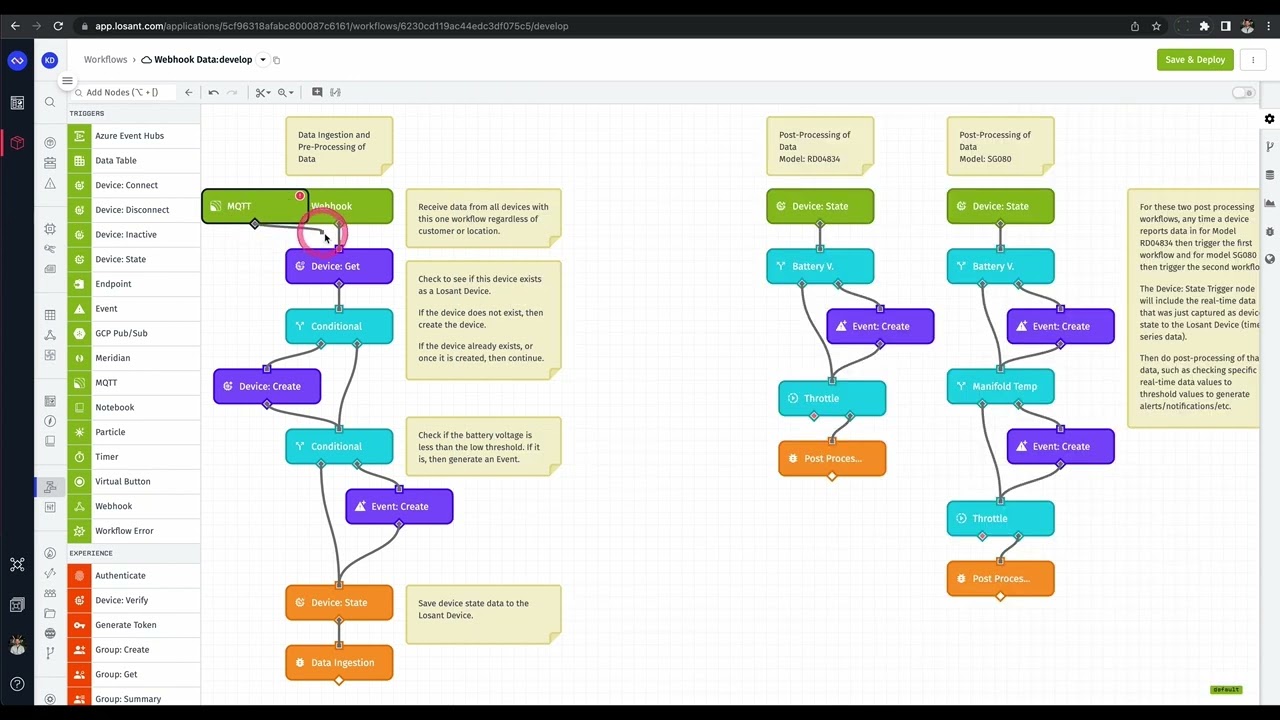Select Device: Disconnect trigger in palette

(x=134, y=210)
